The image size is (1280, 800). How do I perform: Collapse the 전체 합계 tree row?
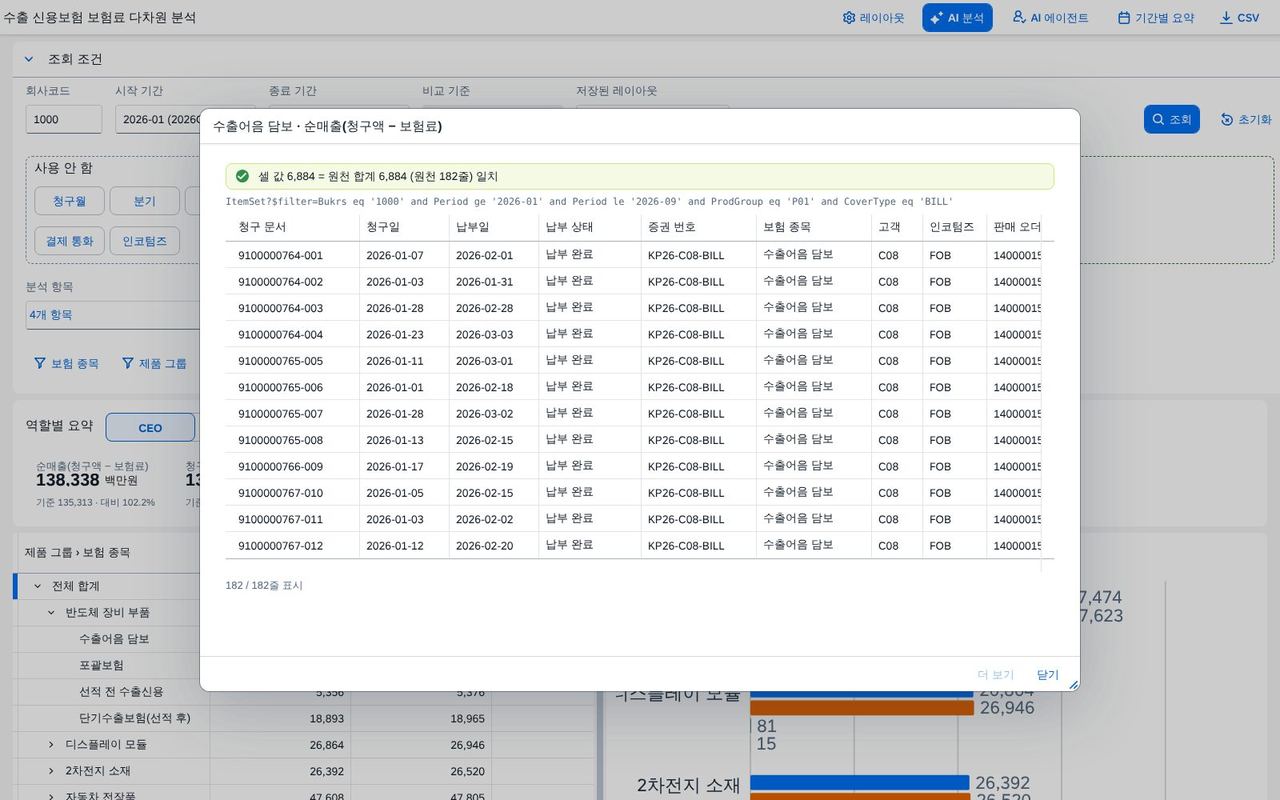[x=38, y=586]
